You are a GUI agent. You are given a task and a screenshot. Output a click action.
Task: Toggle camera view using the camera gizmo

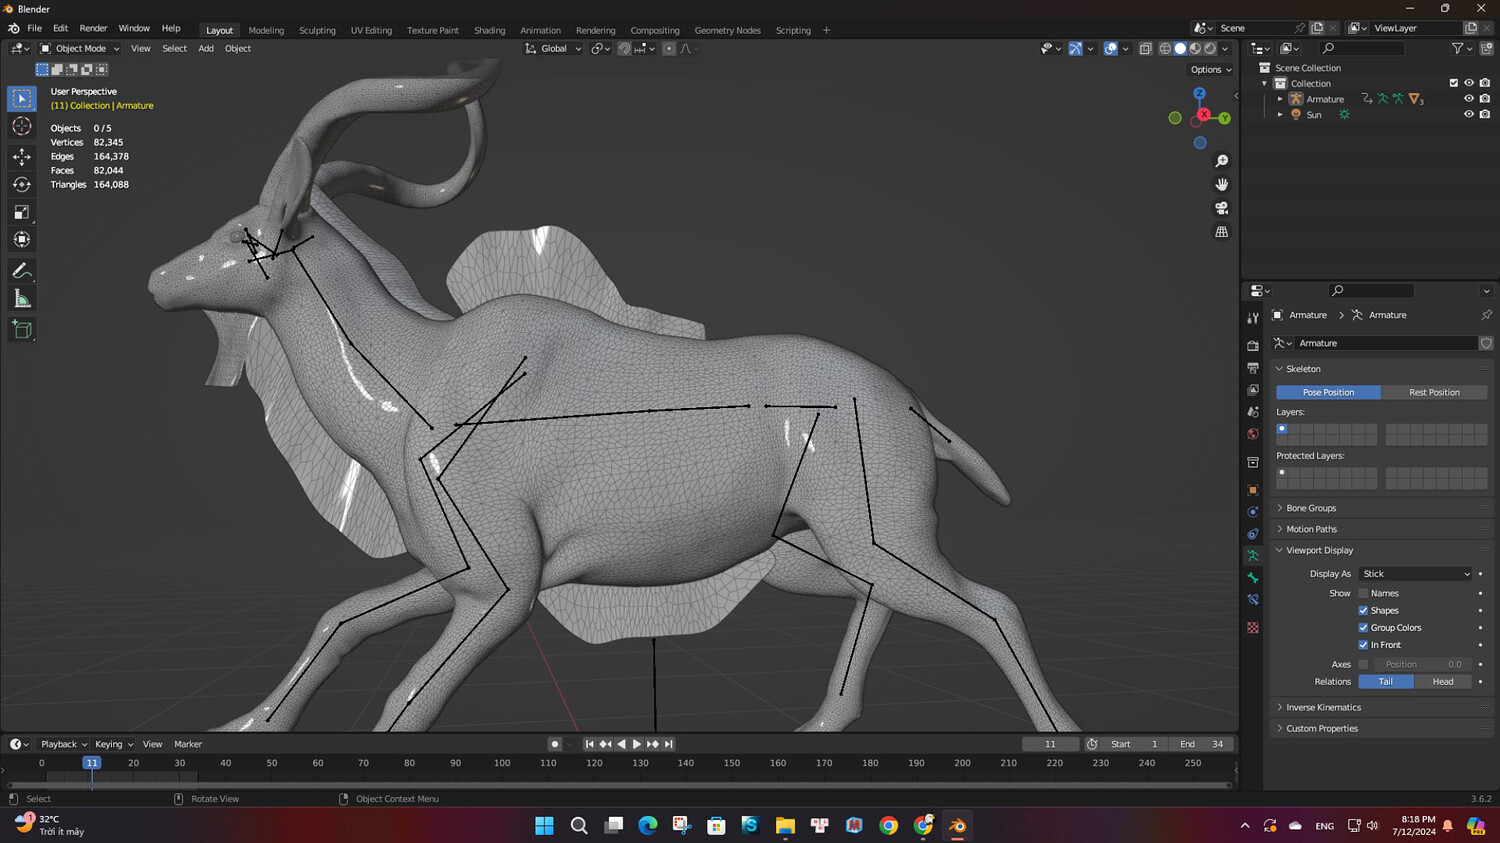pos(1221,208)
